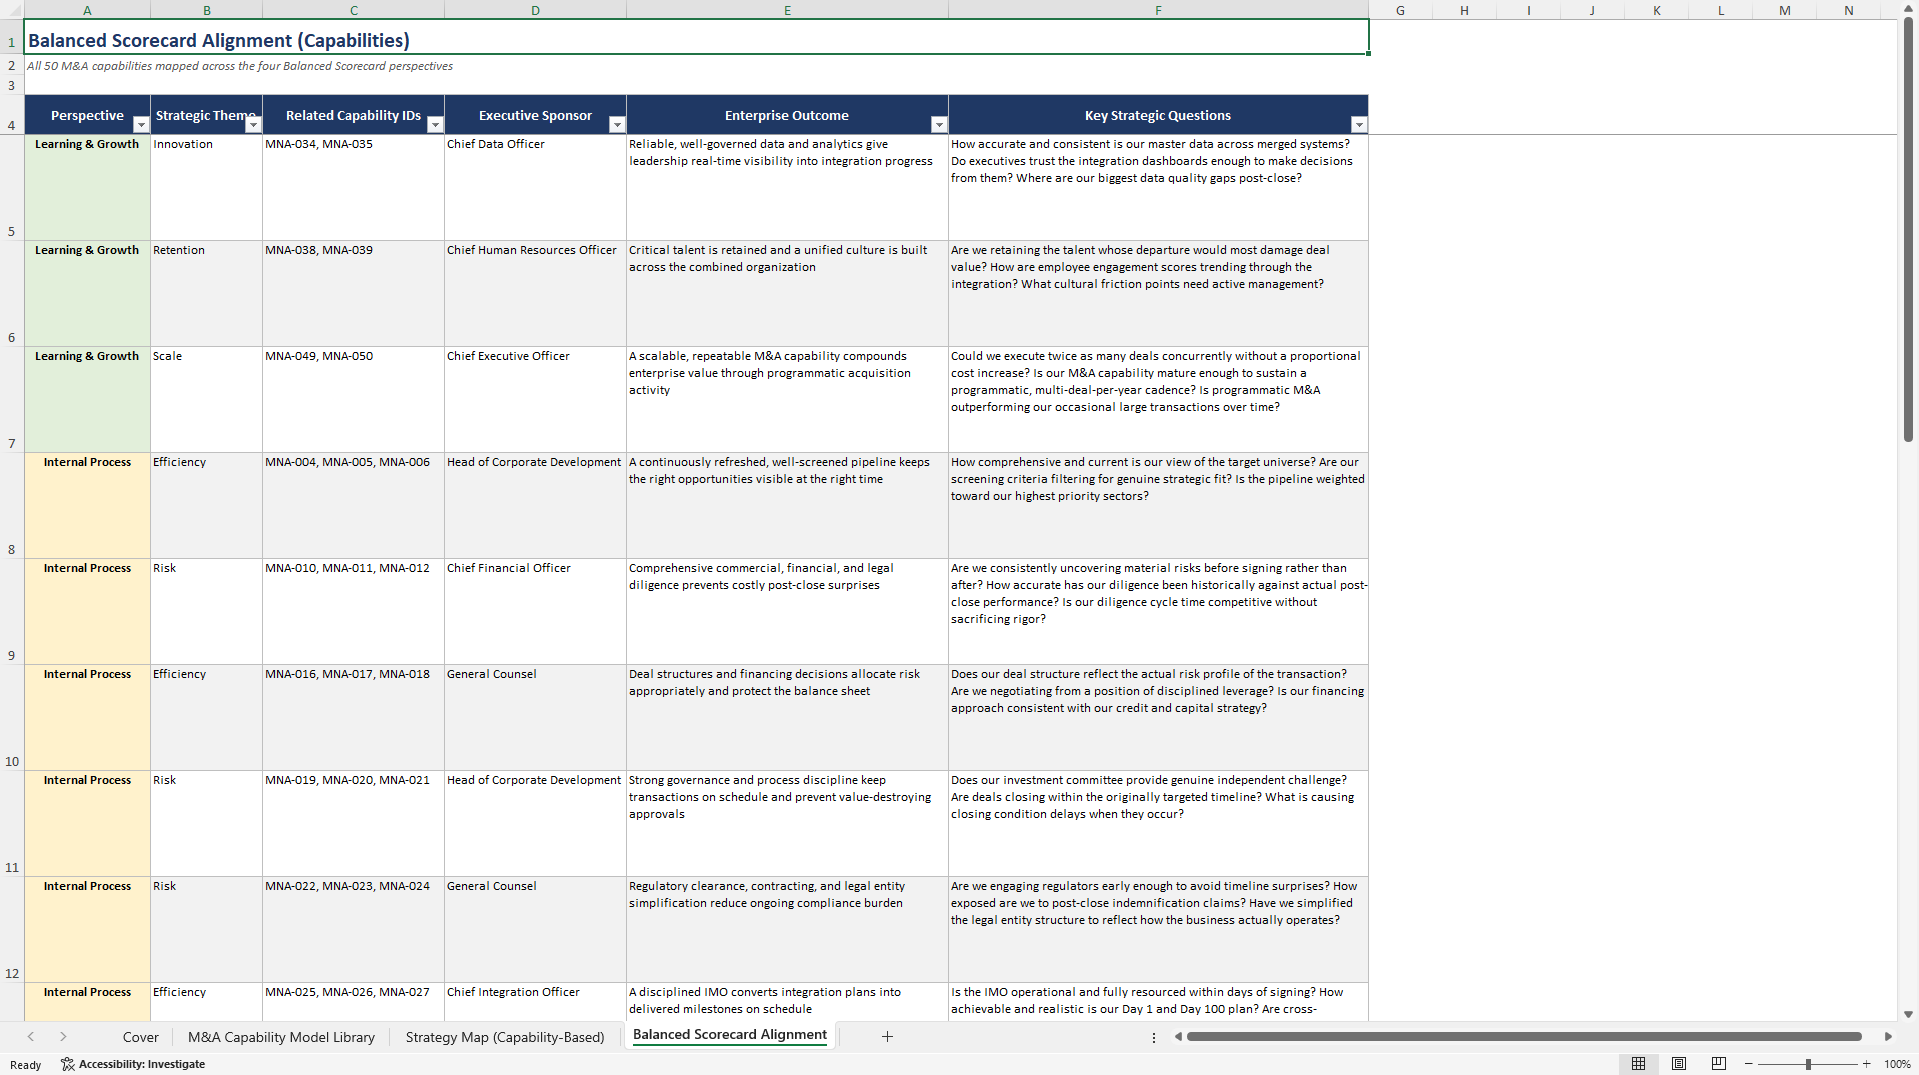Select row 9 header
The height and width of the screenshot is (1075, 1919).
click(x=12, y=611)
